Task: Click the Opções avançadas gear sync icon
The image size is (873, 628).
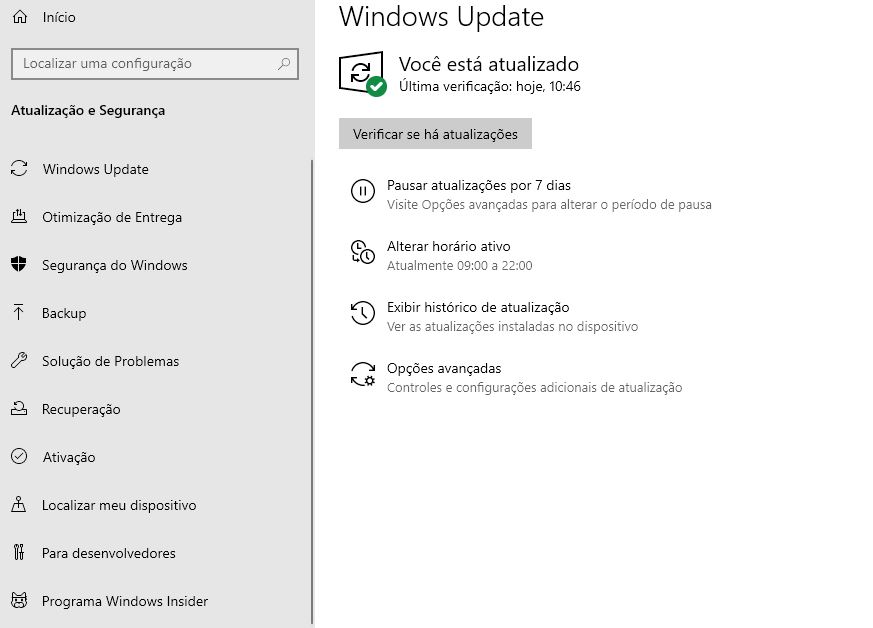Action: [362, 374]
